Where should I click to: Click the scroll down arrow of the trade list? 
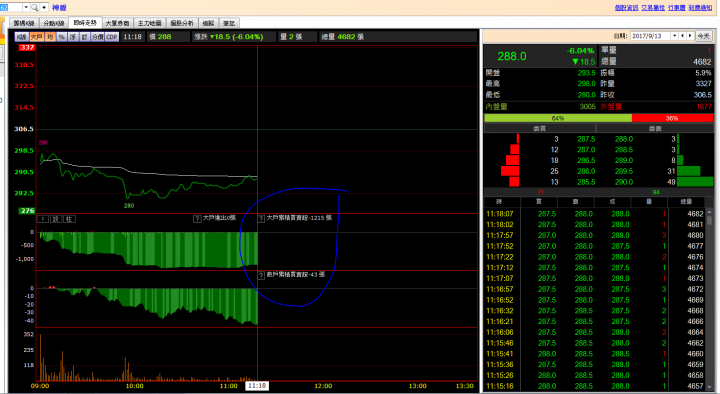coord(709,387)
